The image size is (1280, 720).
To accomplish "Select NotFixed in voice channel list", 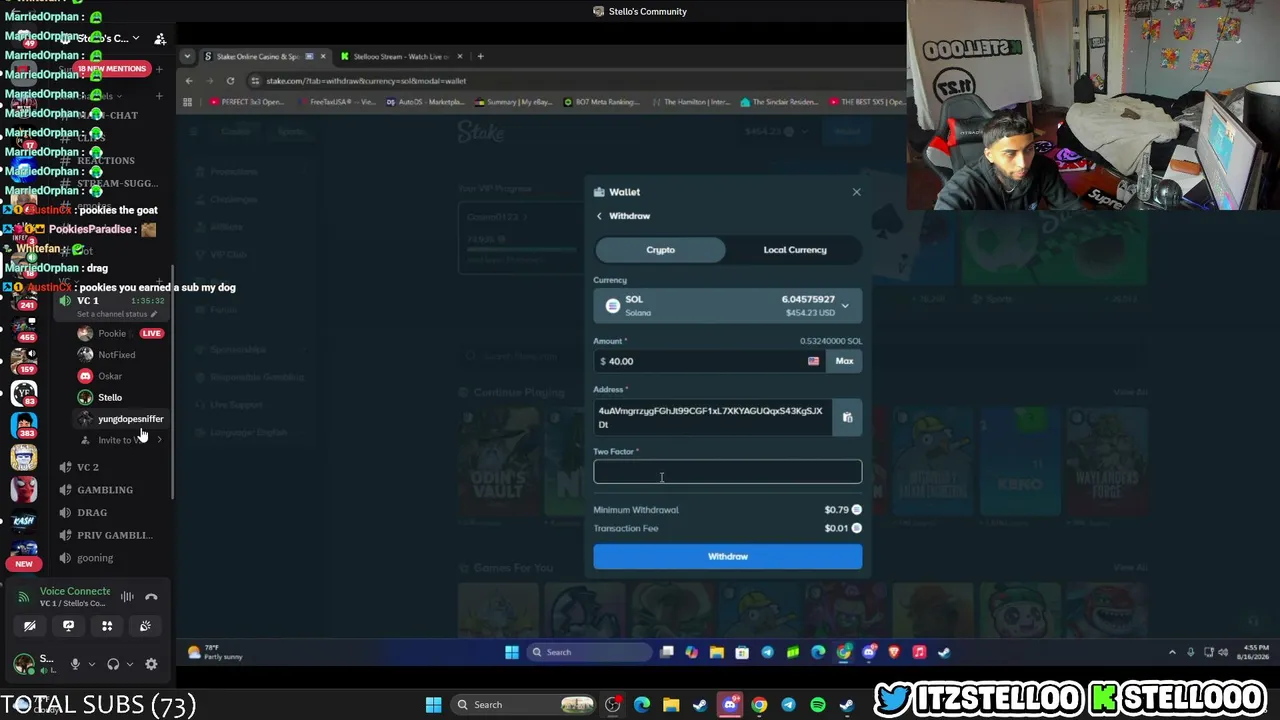I will pos(120,355).
